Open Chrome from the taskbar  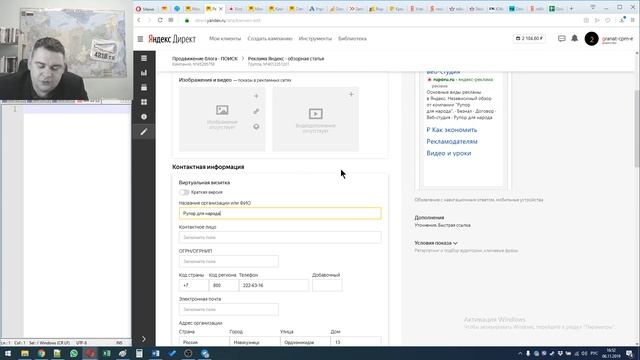click(x=41, y=353)
